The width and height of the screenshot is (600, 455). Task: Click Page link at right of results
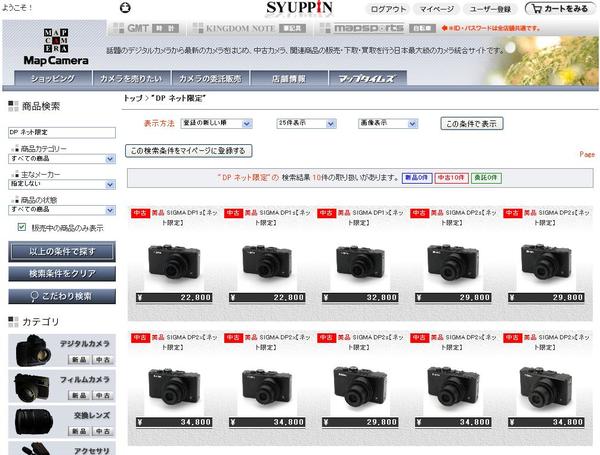[x=587, y=154]
